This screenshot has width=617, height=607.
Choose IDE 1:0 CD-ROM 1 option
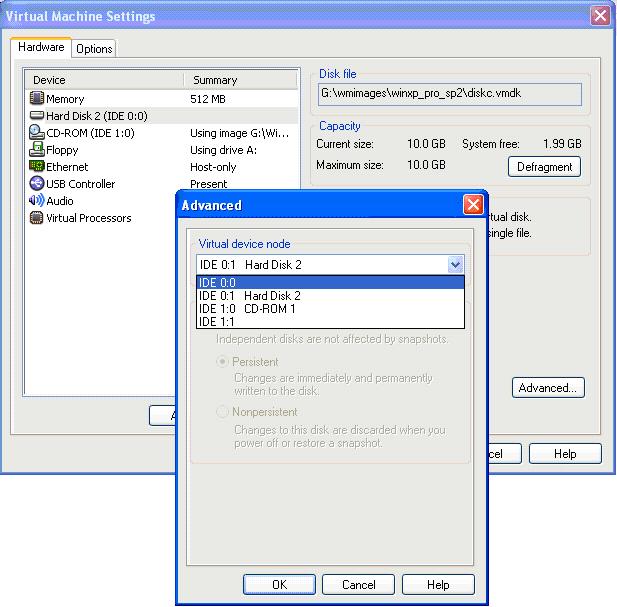click(330, 309)
